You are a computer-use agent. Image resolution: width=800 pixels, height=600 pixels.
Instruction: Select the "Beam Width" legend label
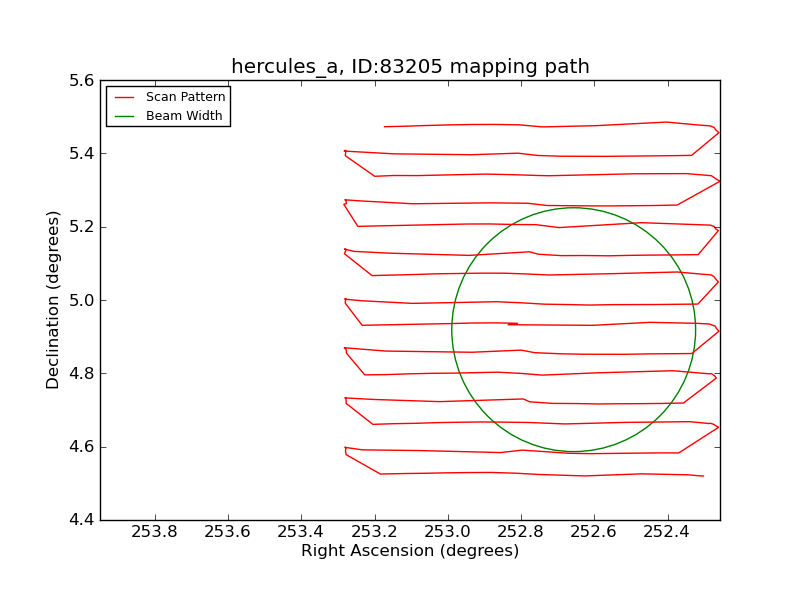(x=184, y=116)
